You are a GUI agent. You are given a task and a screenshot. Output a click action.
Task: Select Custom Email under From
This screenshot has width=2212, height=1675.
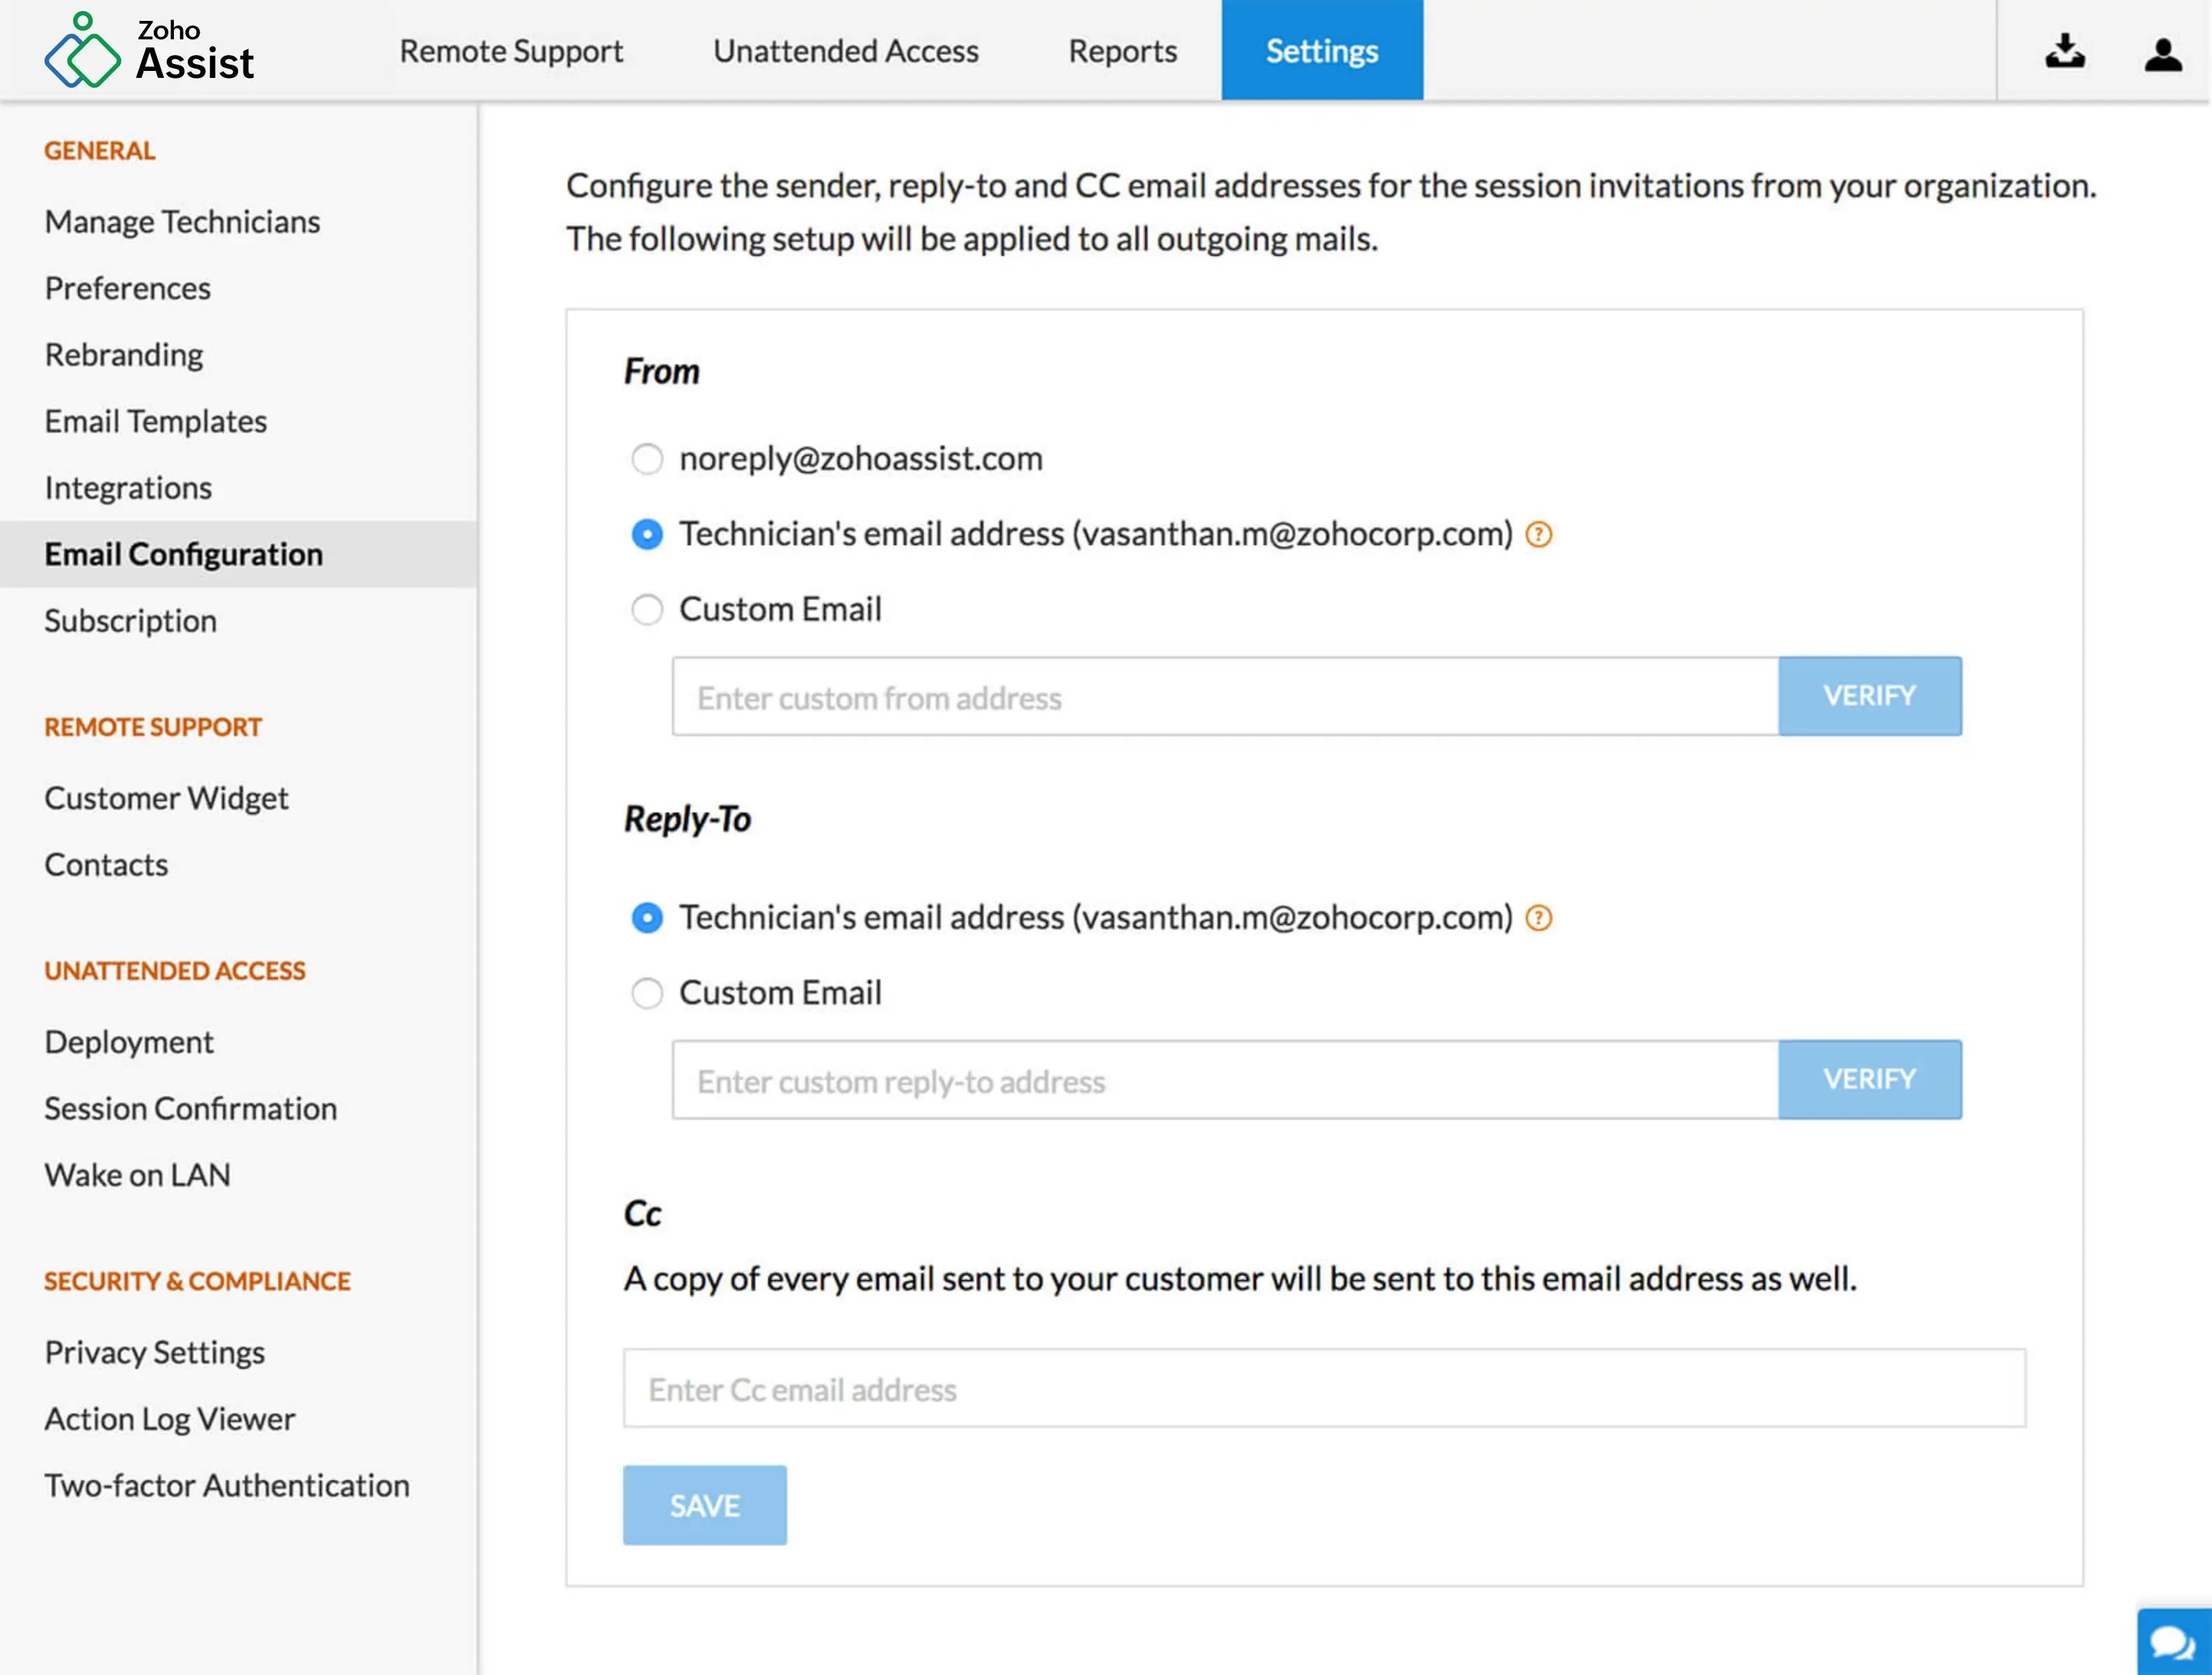pos(648,609)
